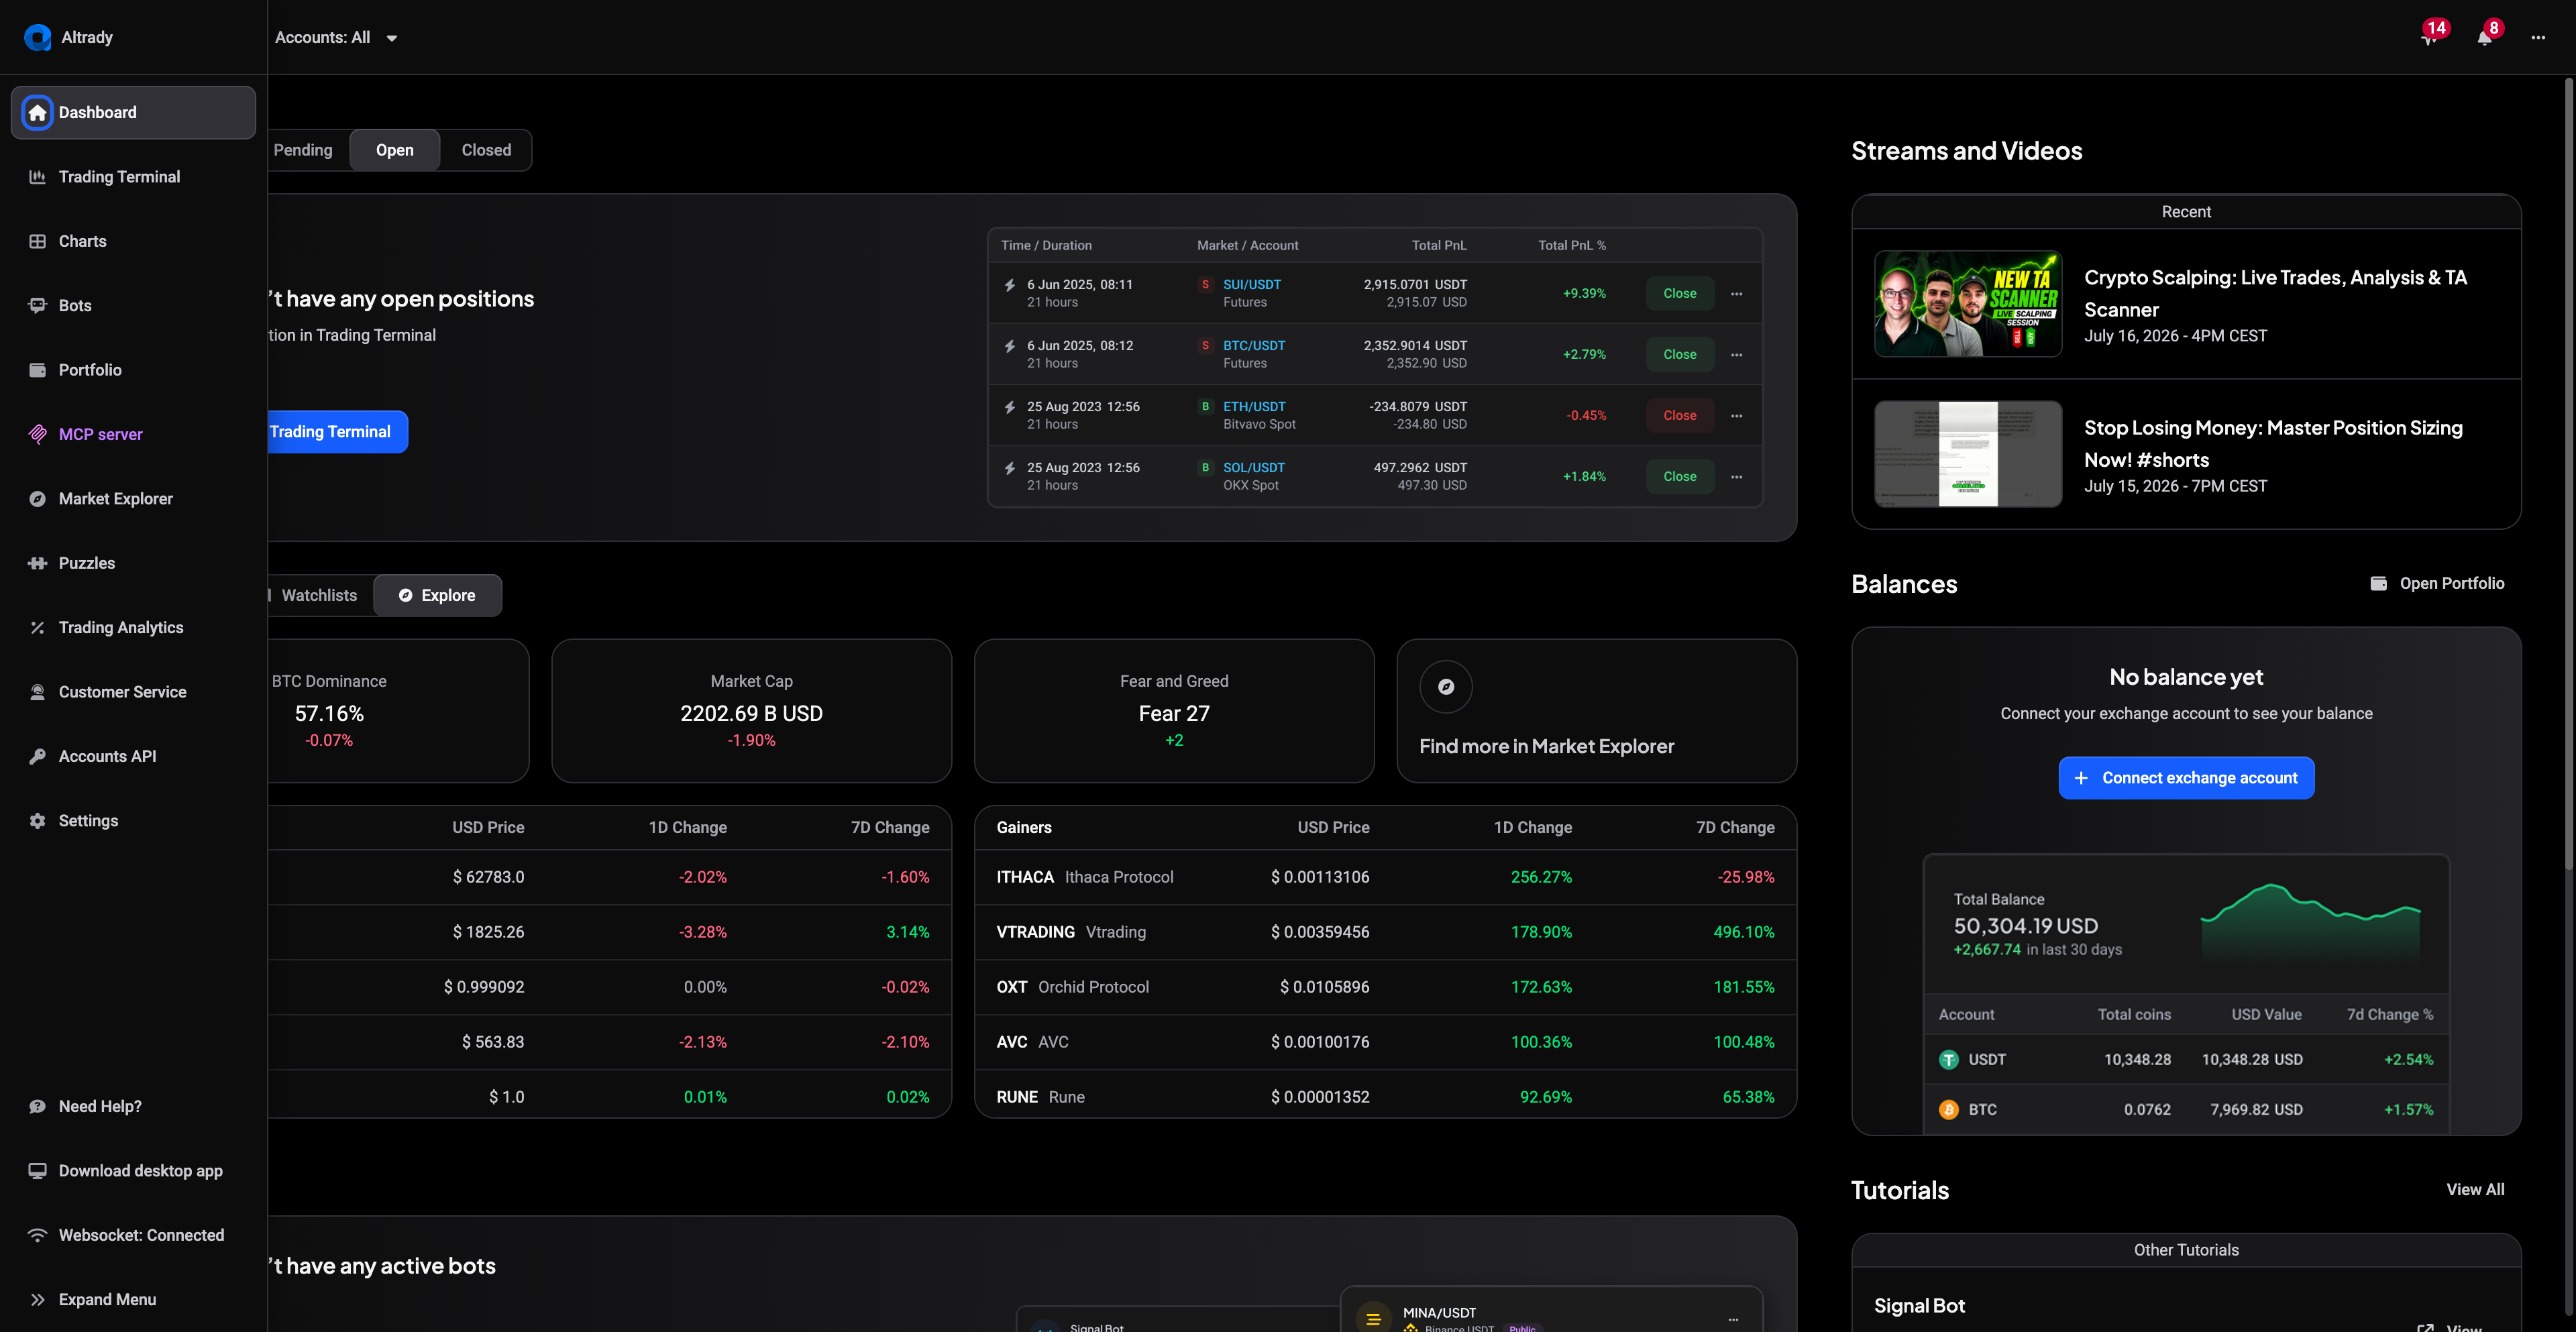This screenshot has height=1332, width=2576.
Task: Open the Accounts: All dropdown
Action: tap(336, 38)
